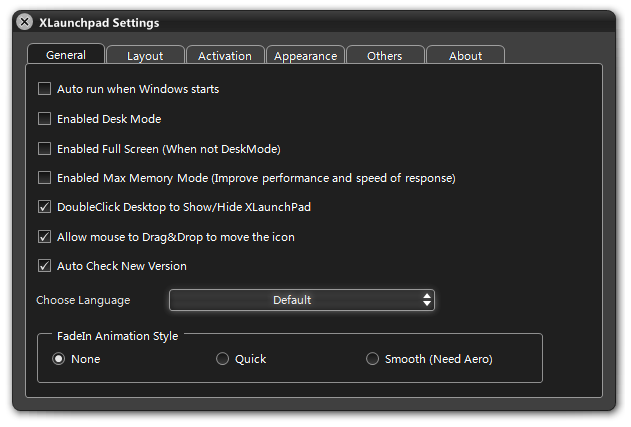
Task: Select the None animation radio button
Action: (59, 359)
